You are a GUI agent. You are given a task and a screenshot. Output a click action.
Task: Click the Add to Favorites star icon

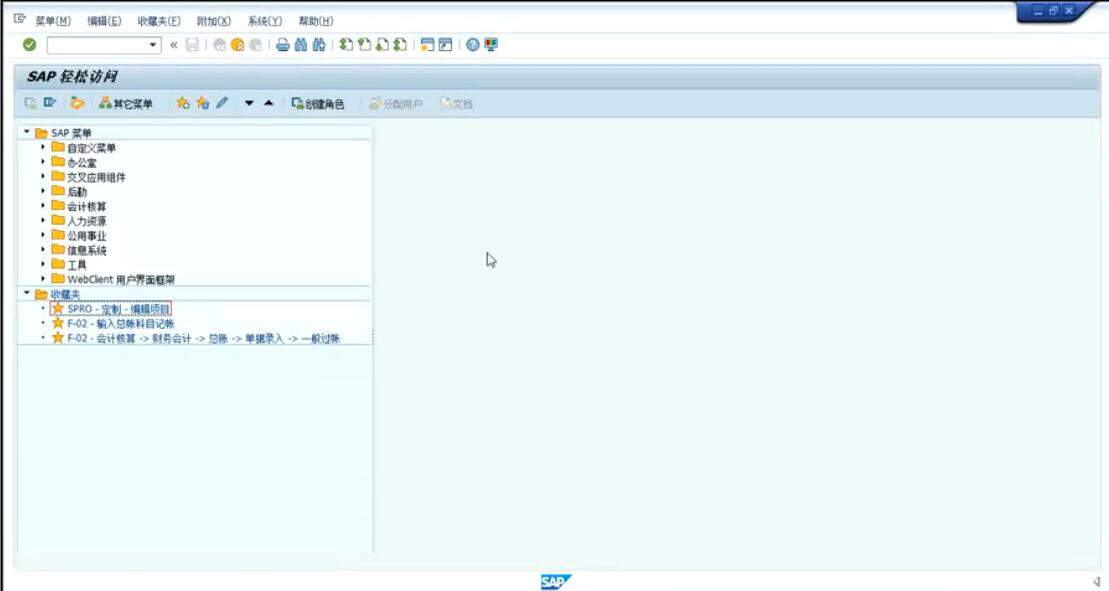click(x=183, y=103)
